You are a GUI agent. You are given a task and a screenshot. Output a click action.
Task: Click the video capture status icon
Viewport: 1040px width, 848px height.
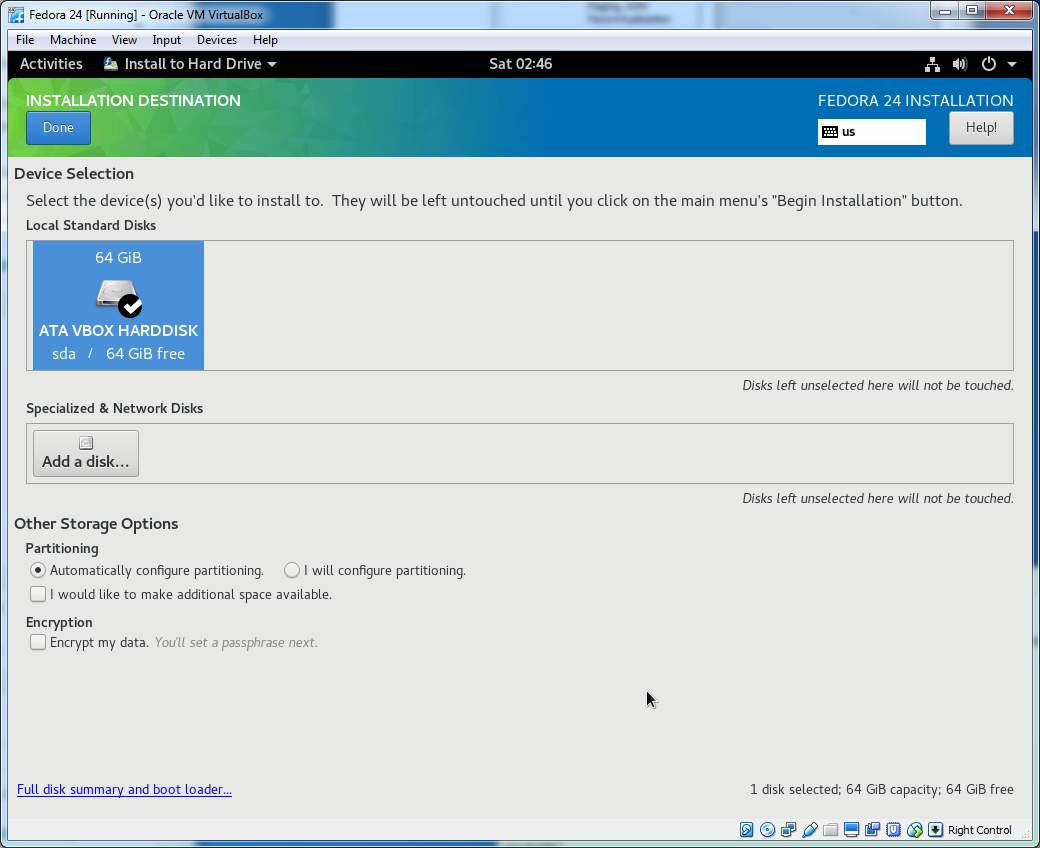tap(872, 829)
